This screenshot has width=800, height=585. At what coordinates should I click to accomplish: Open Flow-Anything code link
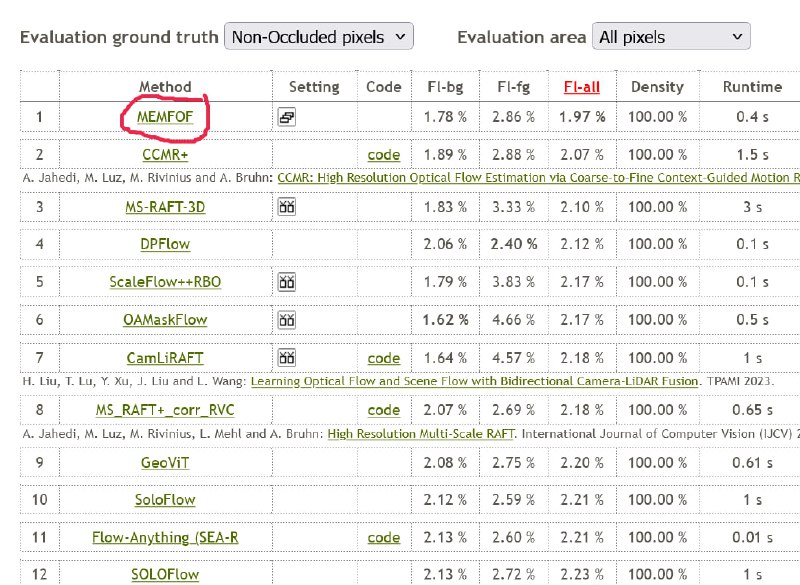coord(384,538)
